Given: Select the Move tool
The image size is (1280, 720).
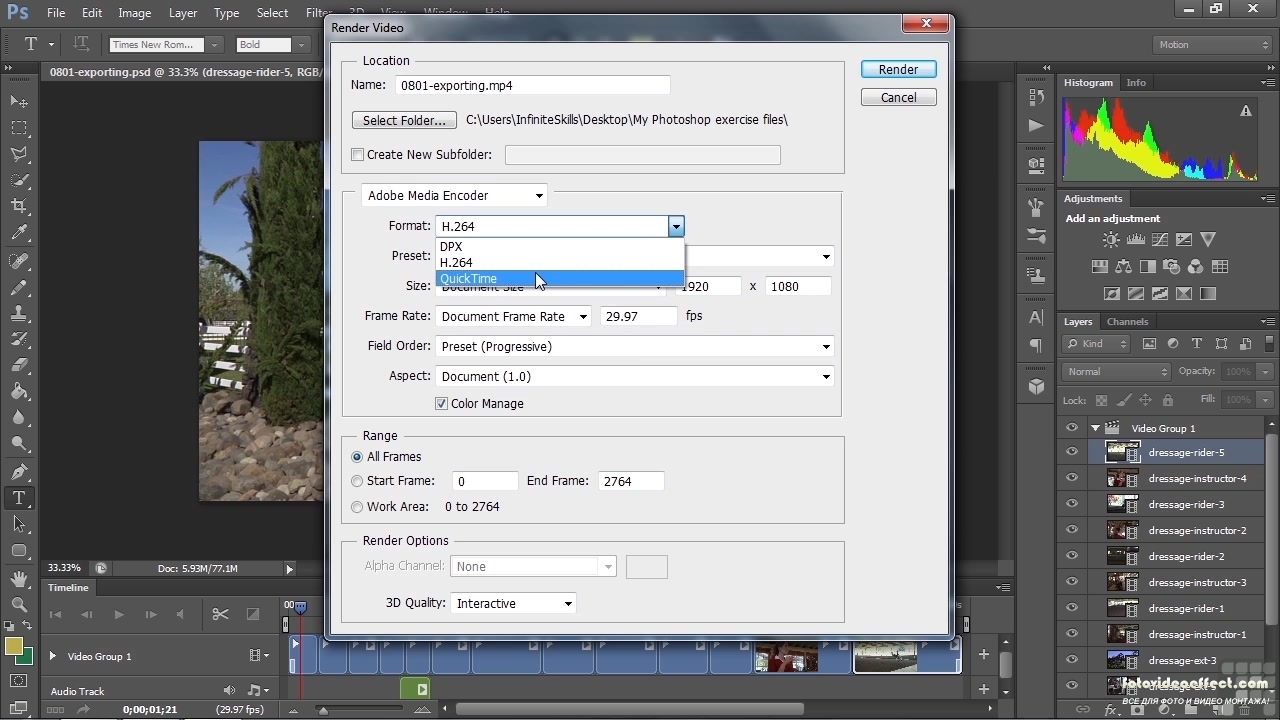Looking at the screenshot, I should [19, 102].
